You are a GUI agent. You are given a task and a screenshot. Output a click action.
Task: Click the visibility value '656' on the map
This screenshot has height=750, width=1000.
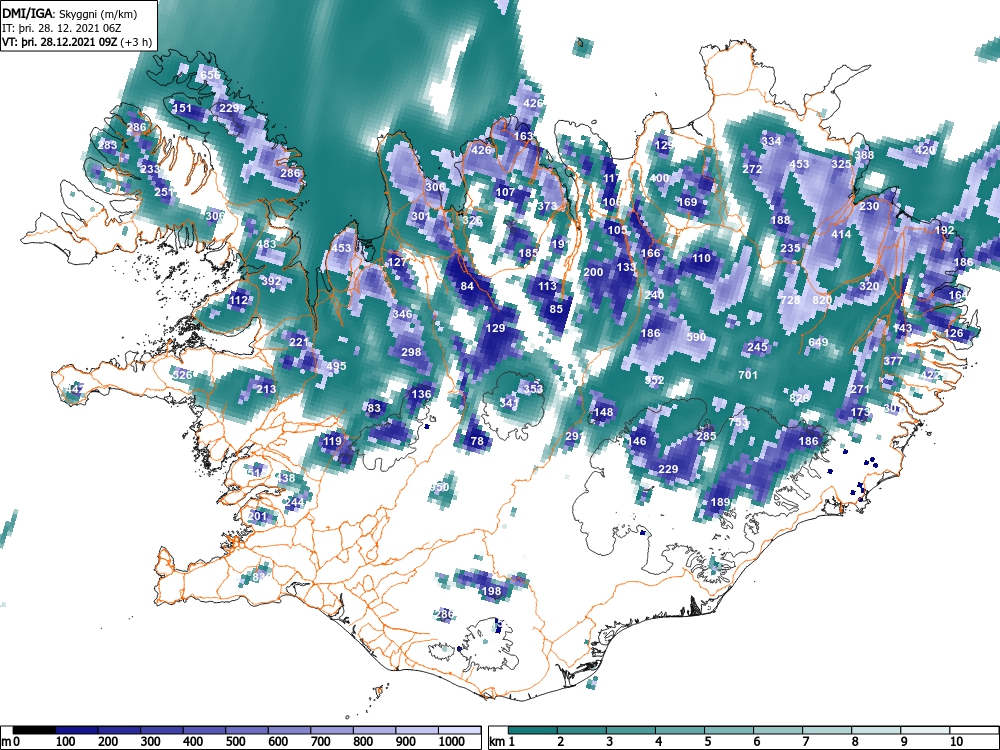tap(210, 75)
